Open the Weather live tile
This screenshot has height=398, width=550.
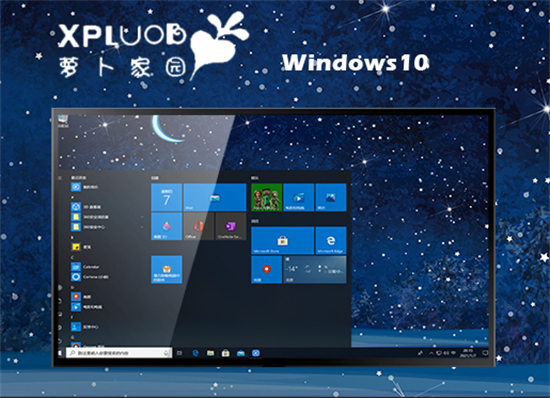tap(315, 270)
